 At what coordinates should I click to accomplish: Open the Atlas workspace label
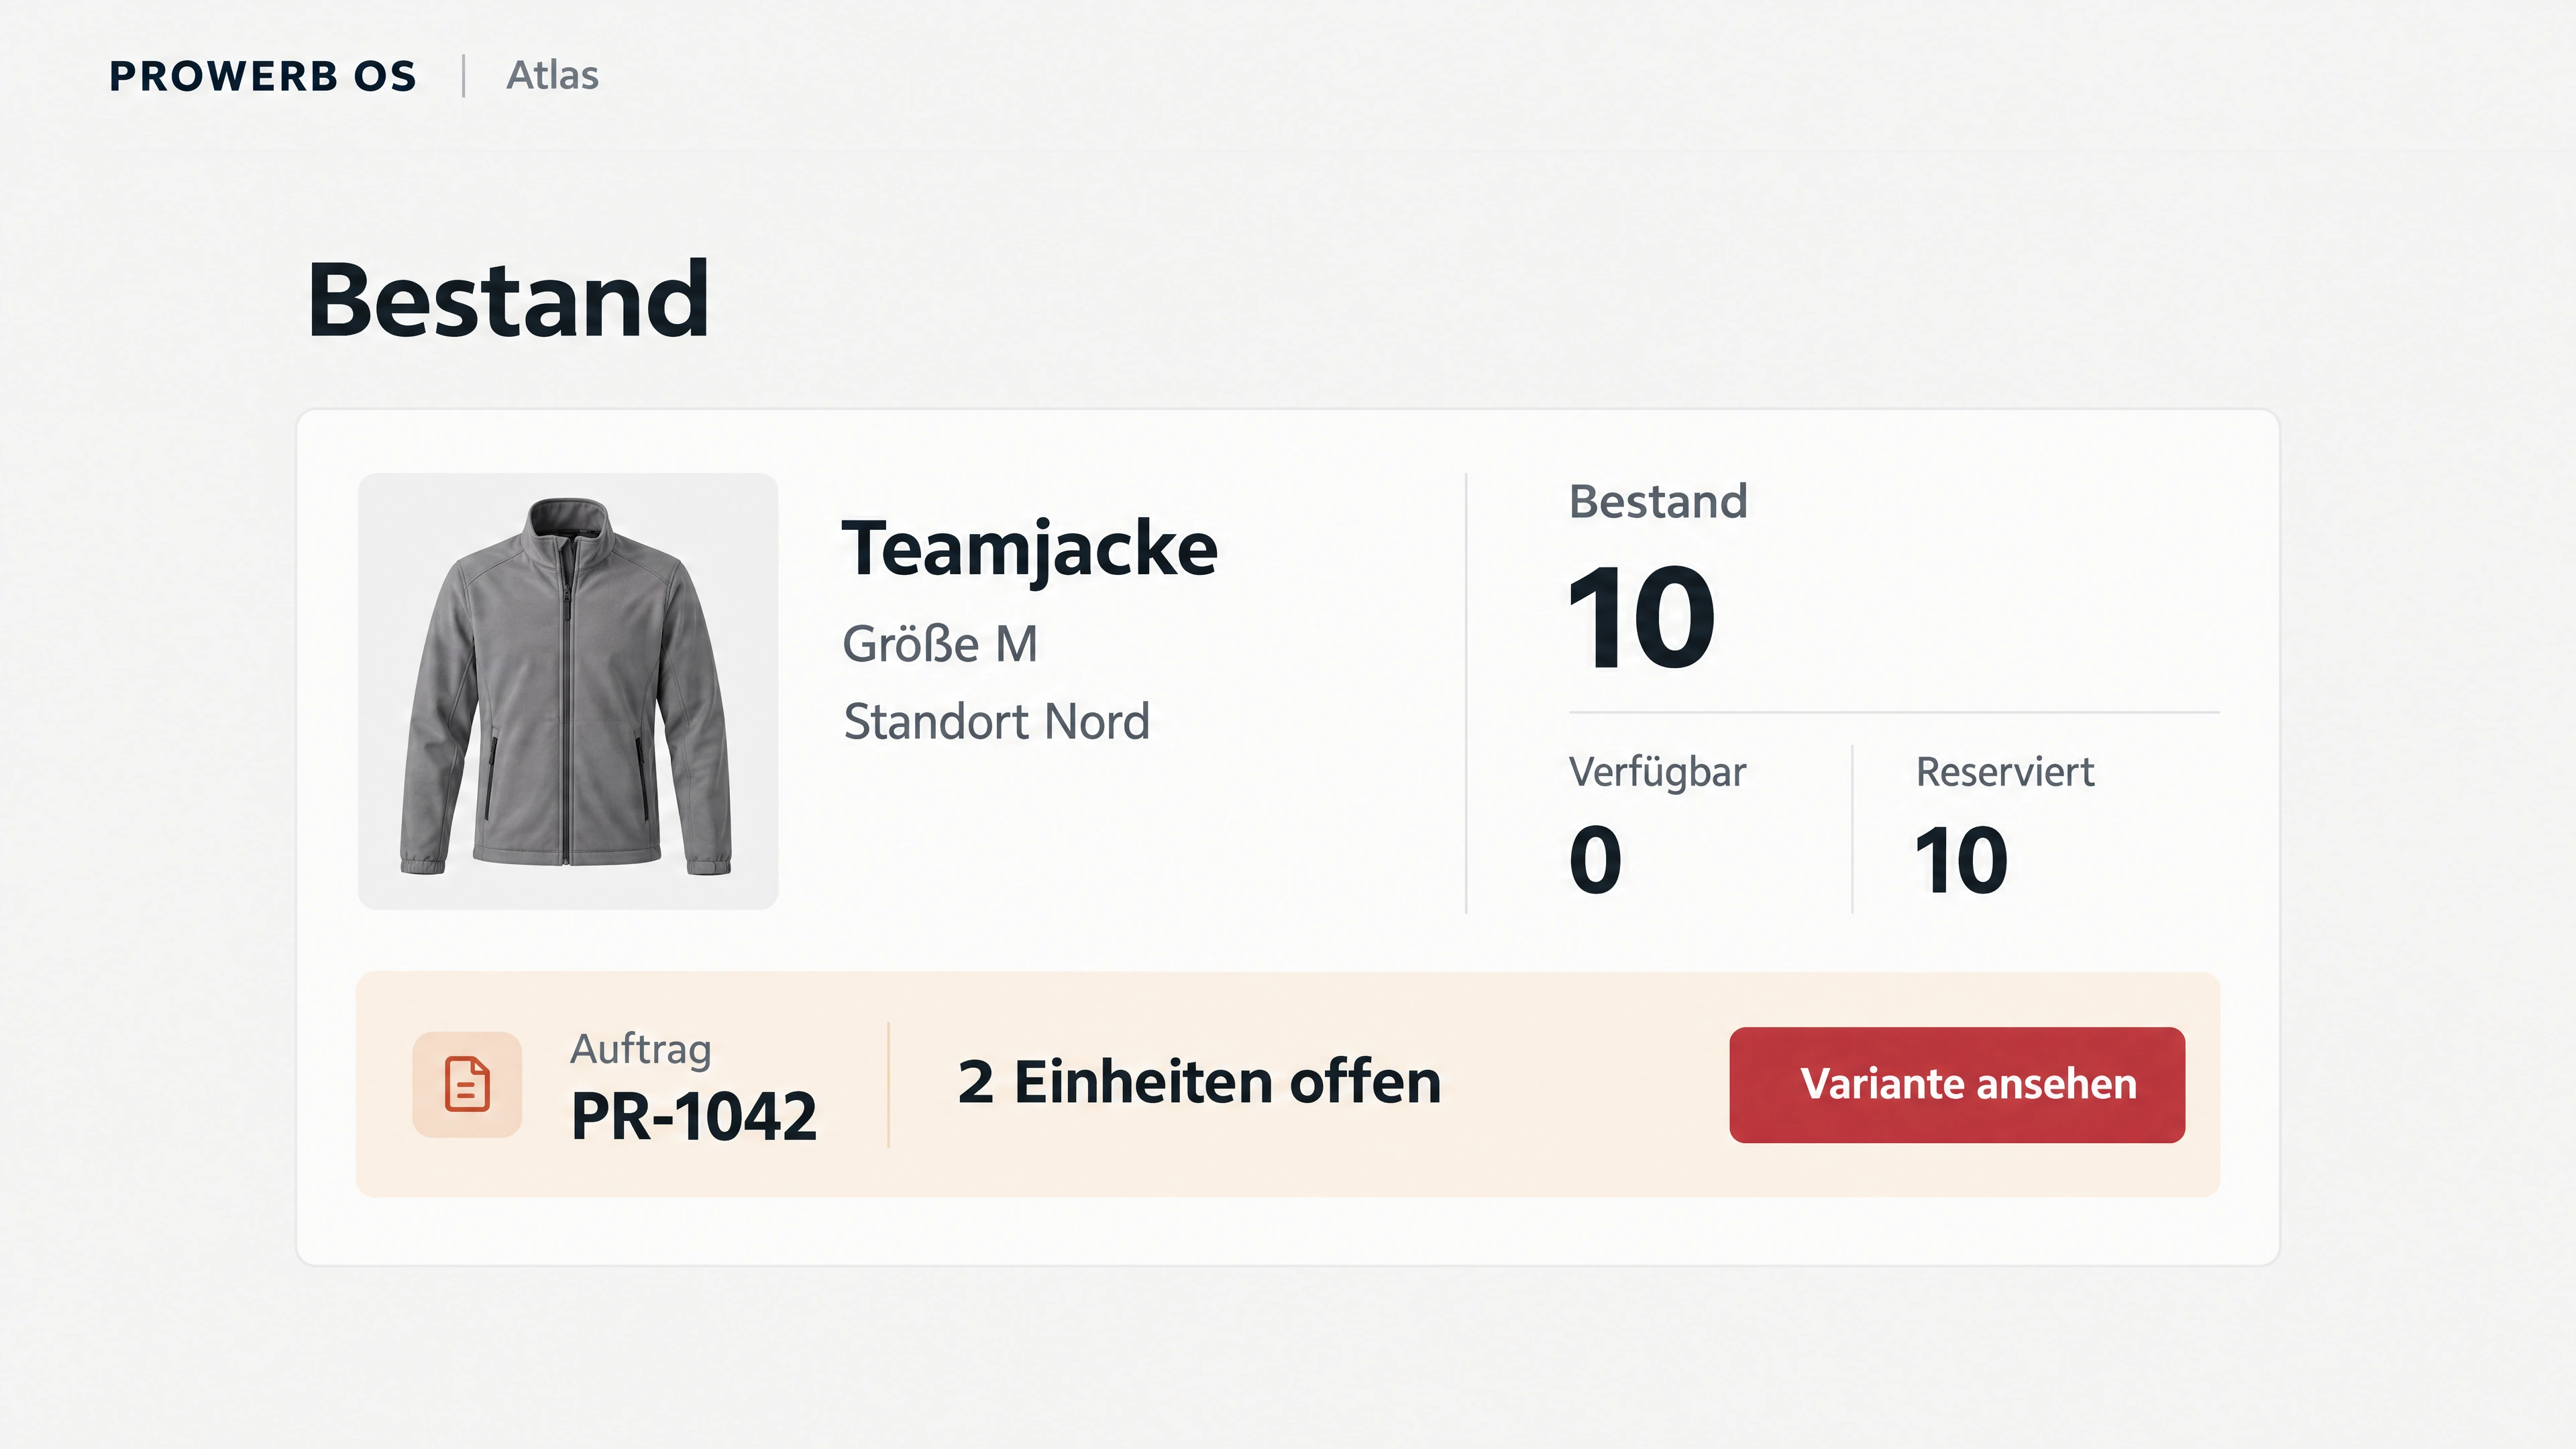point(552,76)
